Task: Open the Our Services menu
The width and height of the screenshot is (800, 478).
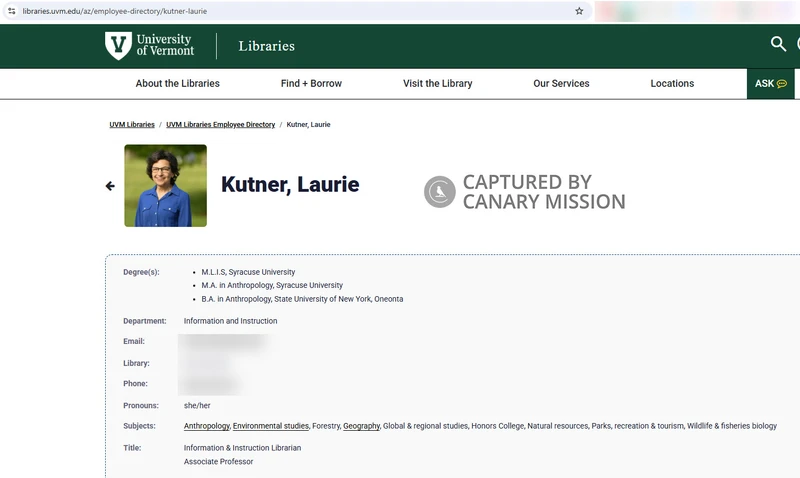Action: click(561, 83)
